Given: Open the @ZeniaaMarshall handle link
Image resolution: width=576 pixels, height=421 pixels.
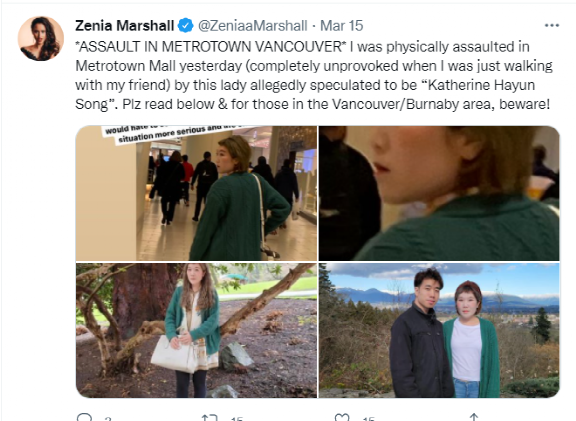Looking at the screenshot, I should pos(253,26).
